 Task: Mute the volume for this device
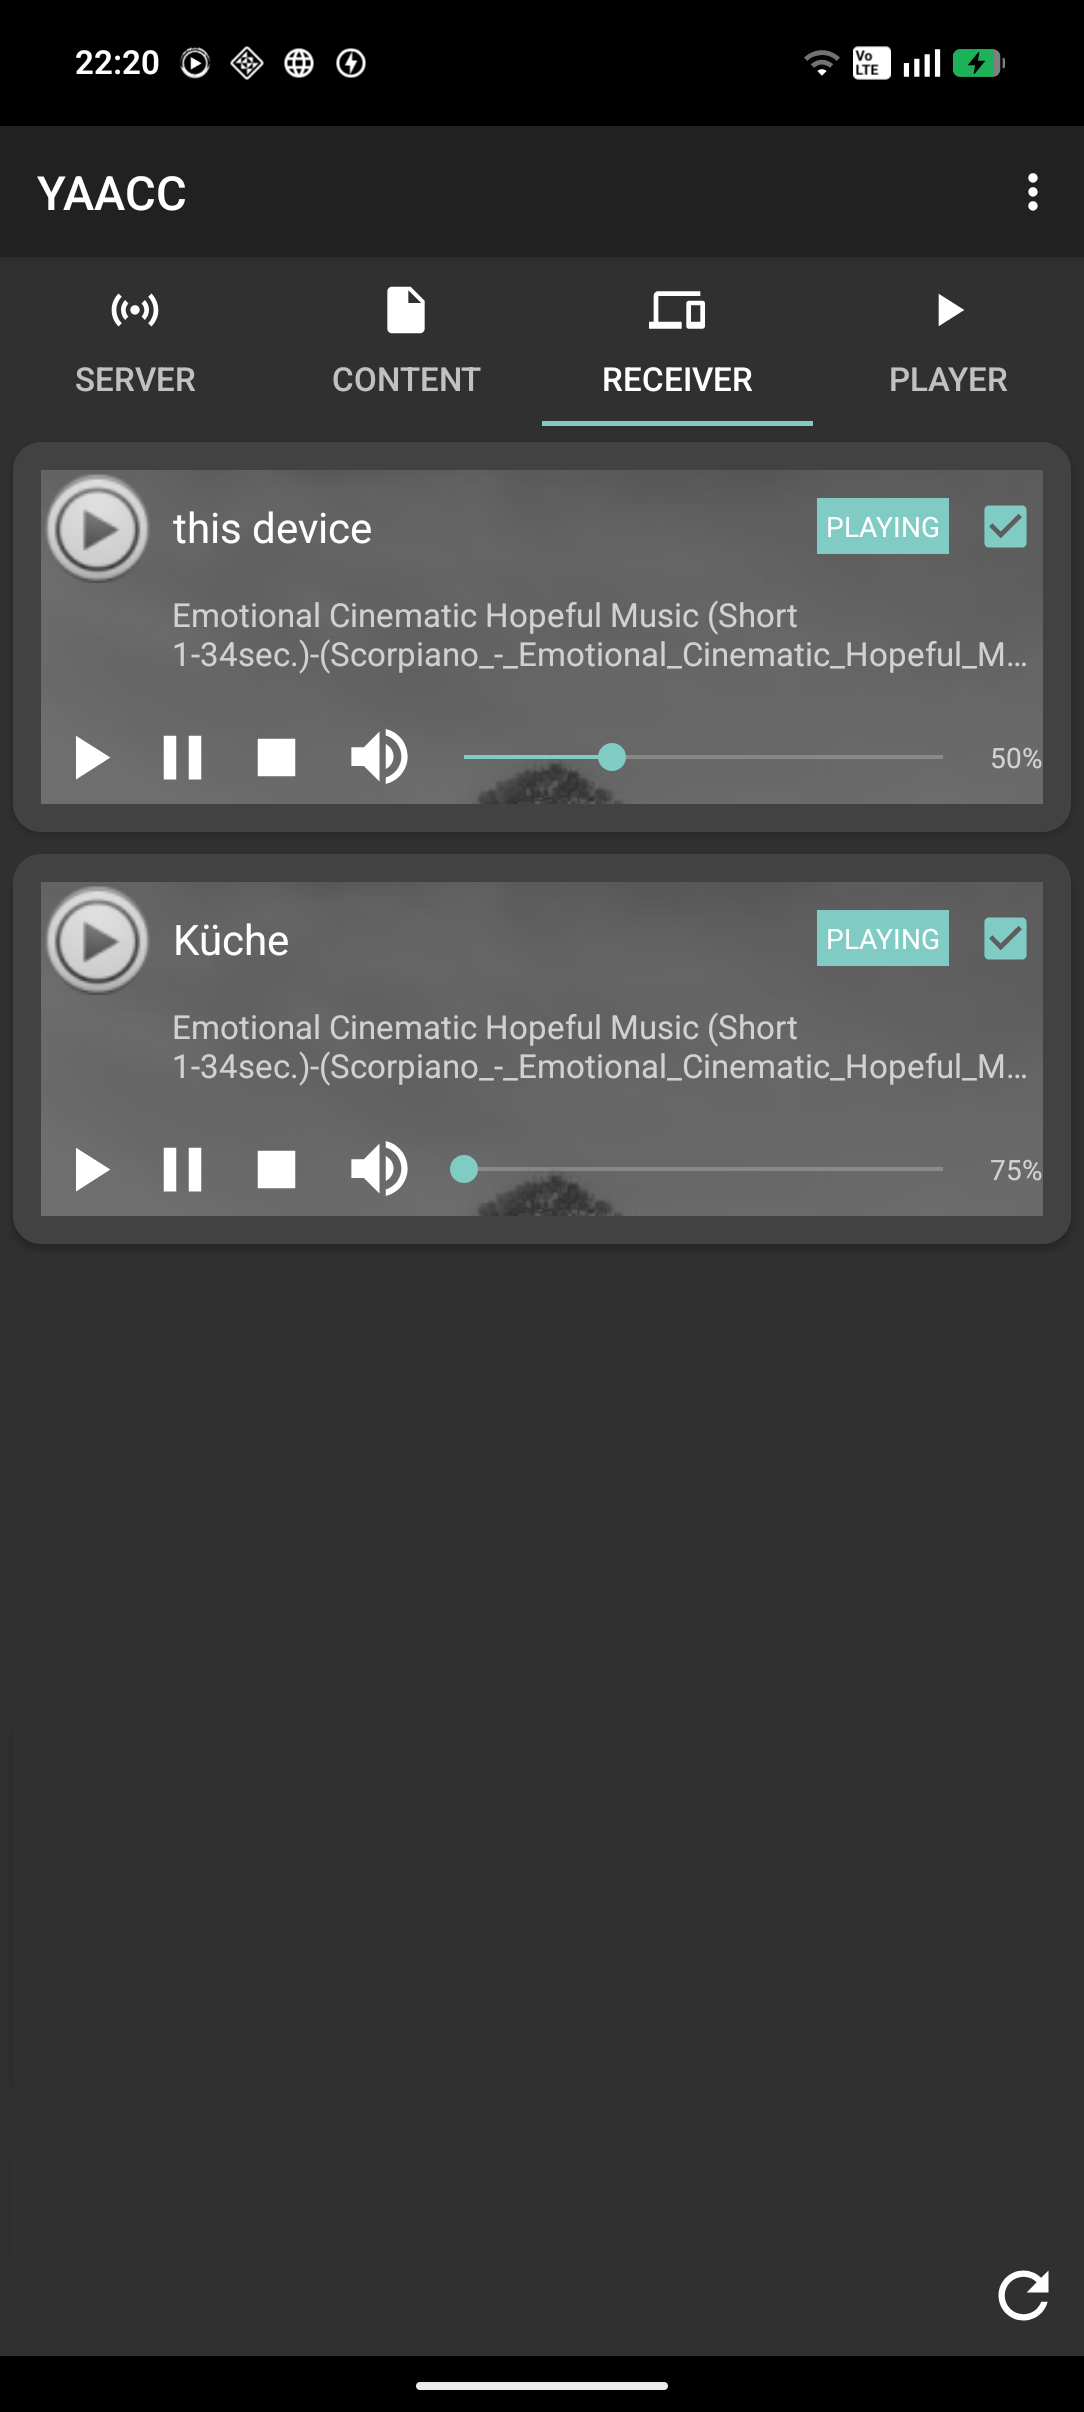[x=379, y=757]
